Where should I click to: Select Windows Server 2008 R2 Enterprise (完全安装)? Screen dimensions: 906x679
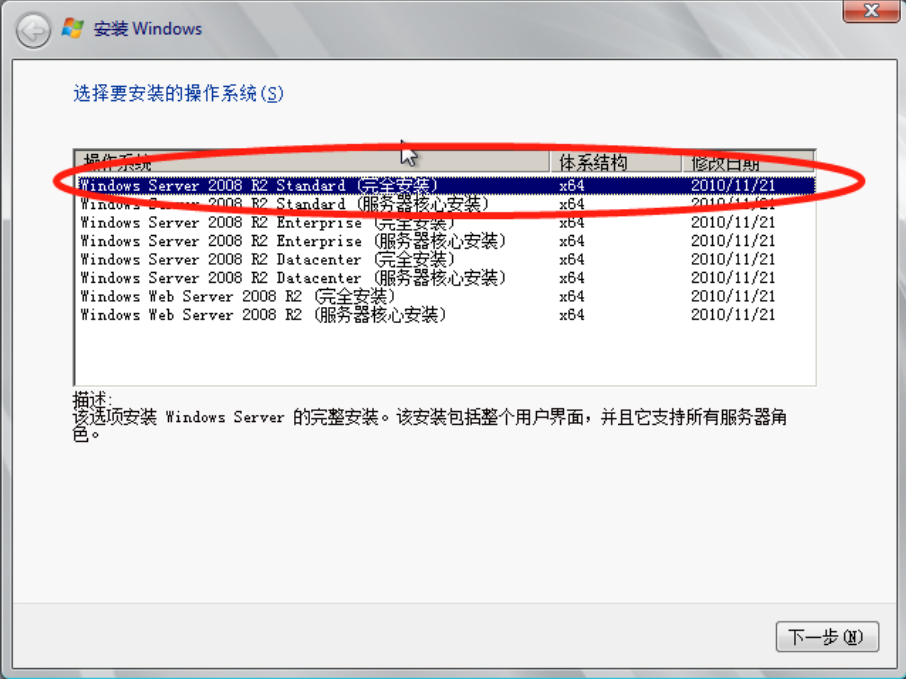(x=445, y=222)
